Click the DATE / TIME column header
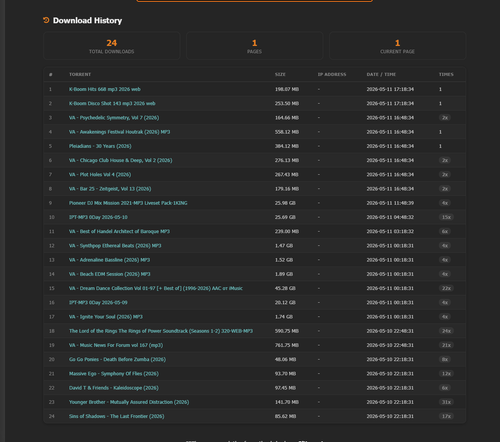 pos(381,74)
